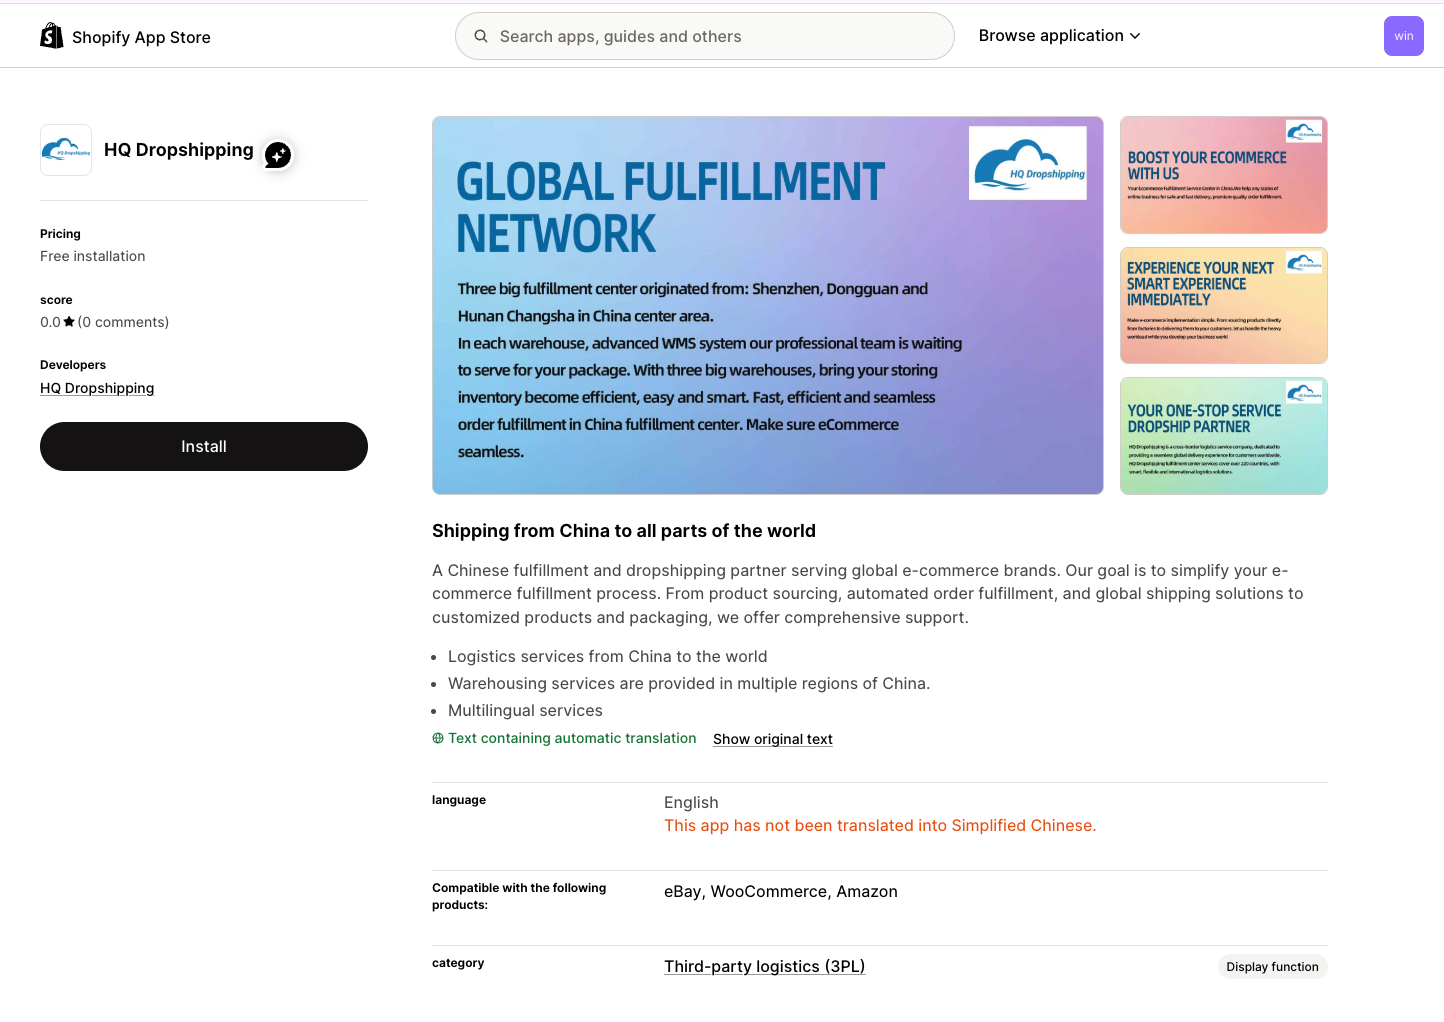1444x1022 pixels.
Task: Click the badge icon beside the app name
Action: (x=277, y=155)
